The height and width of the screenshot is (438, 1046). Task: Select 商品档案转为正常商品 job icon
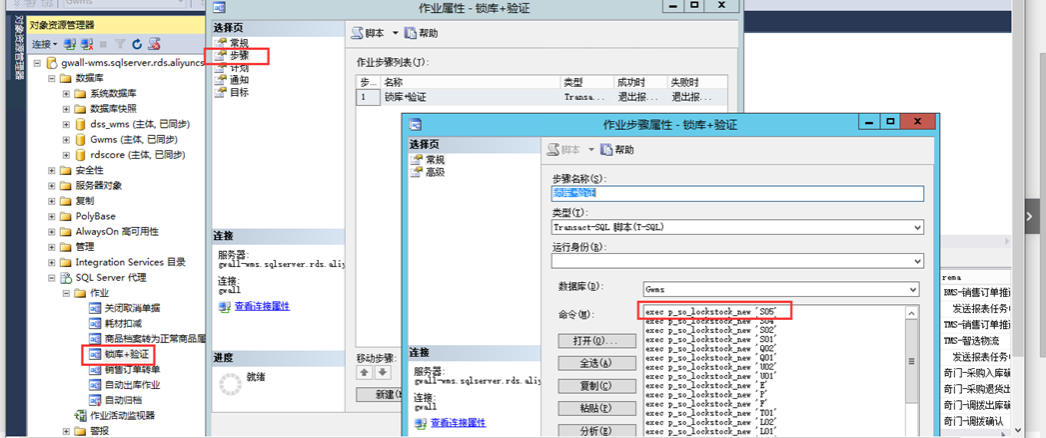95,339
